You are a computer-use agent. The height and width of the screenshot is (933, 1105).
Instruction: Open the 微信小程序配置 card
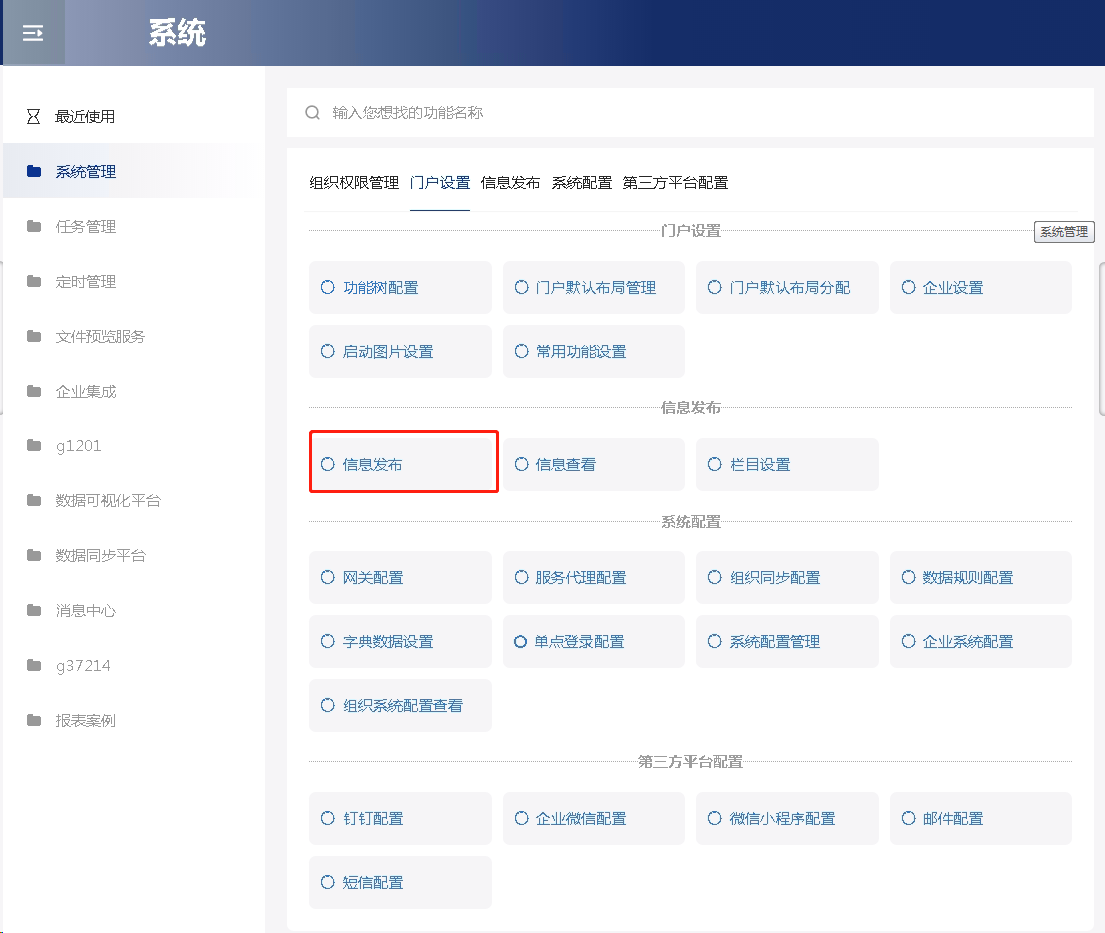click(786, 819)
